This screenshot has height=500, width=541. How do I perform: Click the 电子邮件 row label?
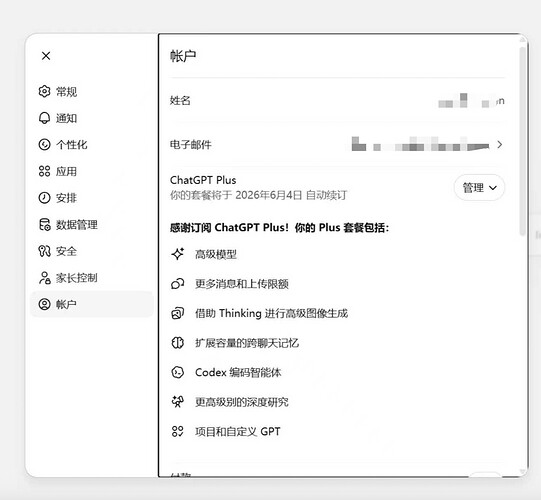[190, 145]
